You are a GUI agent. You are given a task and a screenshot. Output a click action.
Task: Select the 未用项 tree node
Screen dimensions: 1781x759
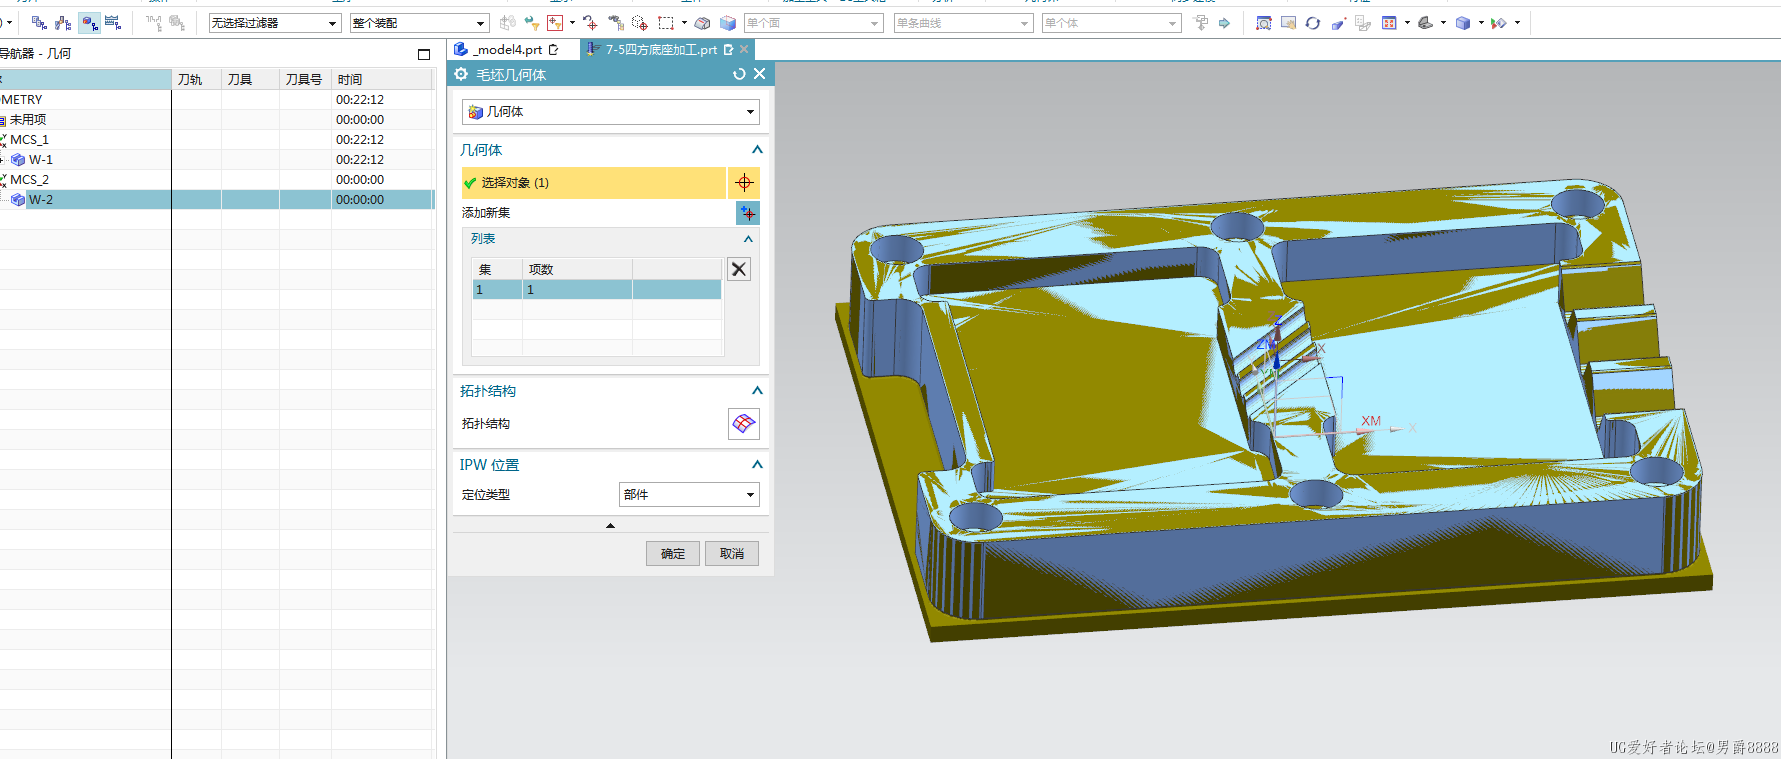coord(28,119)
